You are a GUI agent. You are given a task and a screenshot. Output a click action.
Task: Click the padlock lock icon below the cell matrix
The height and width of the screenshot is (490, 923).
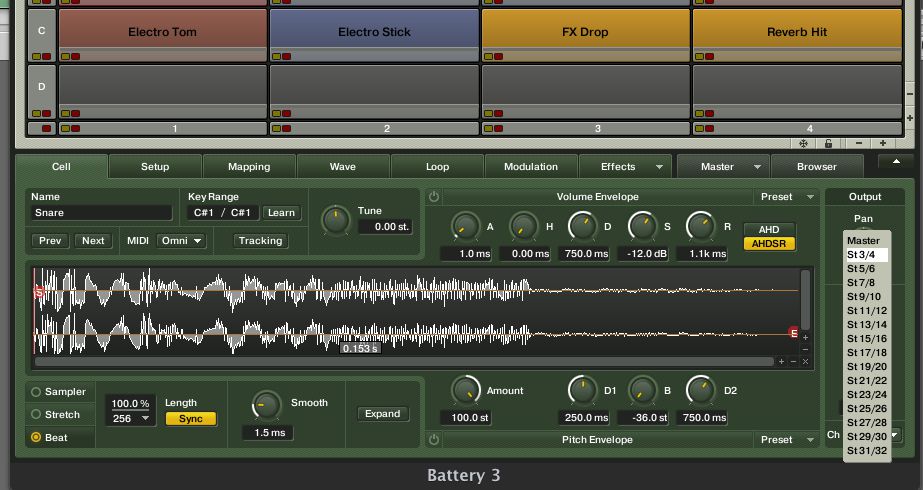pos(828,143)
